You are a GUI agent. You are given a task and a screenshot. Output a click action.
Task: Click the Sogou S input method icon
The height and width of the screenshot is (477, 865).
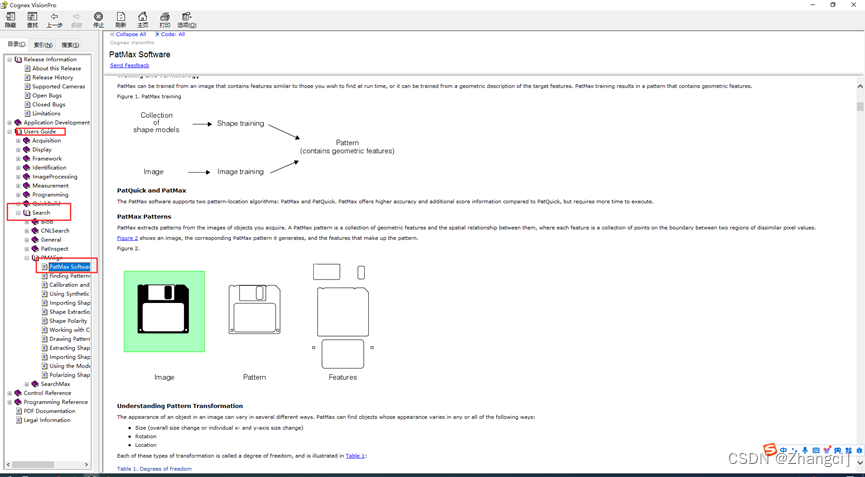coord(770,449)
